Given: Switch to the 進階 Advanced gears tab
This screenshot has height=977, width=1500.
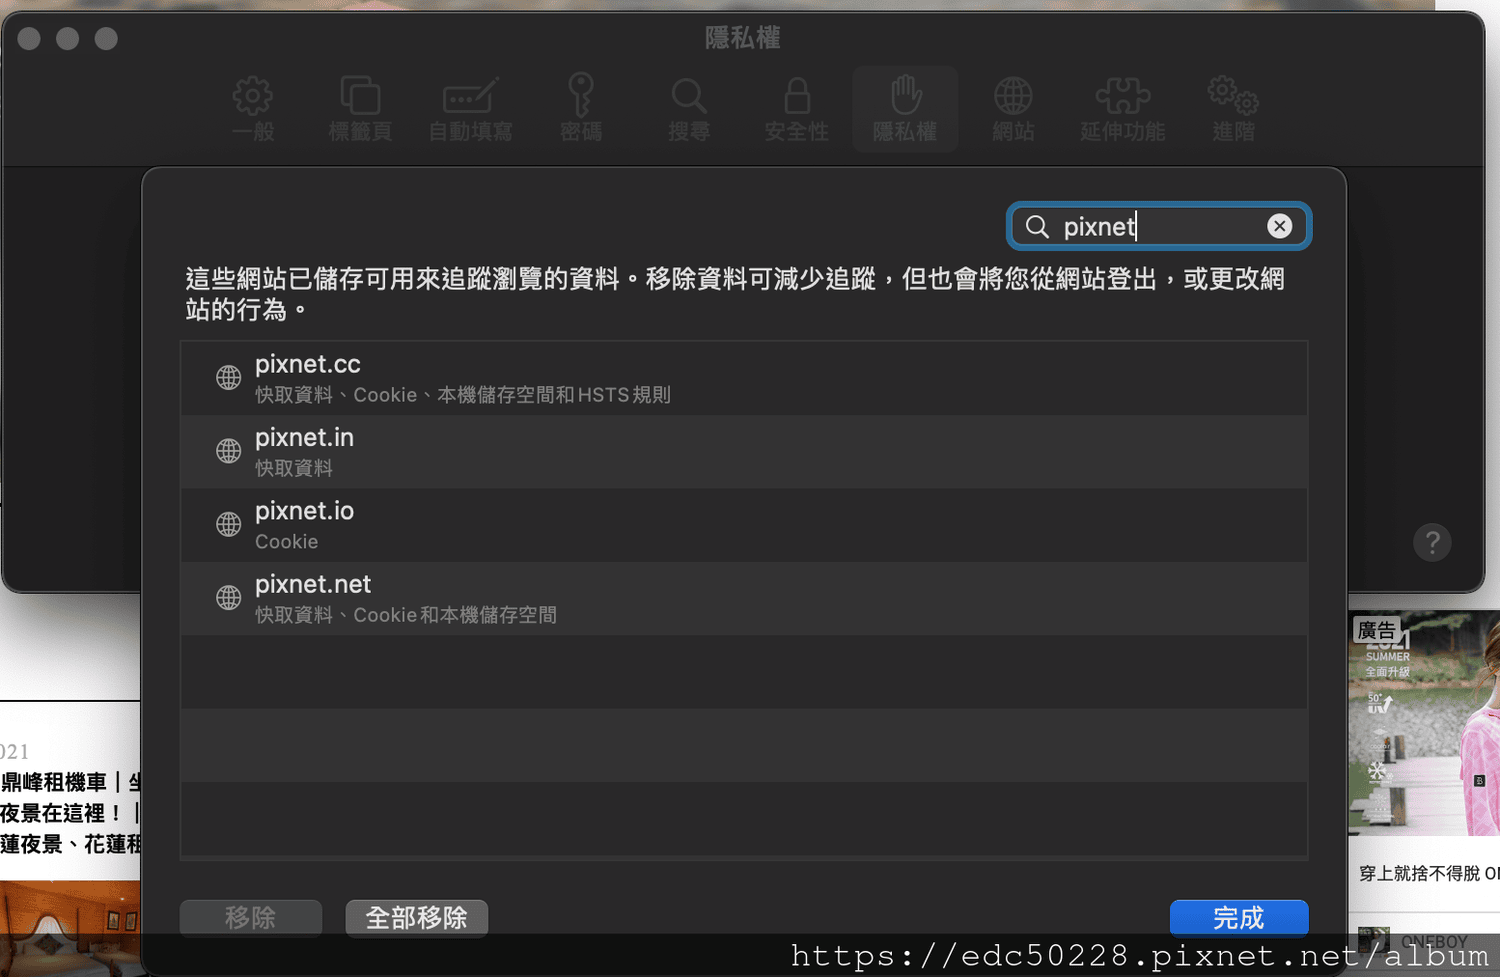Looking at the screenshot, I should [x=1233, y=109].
